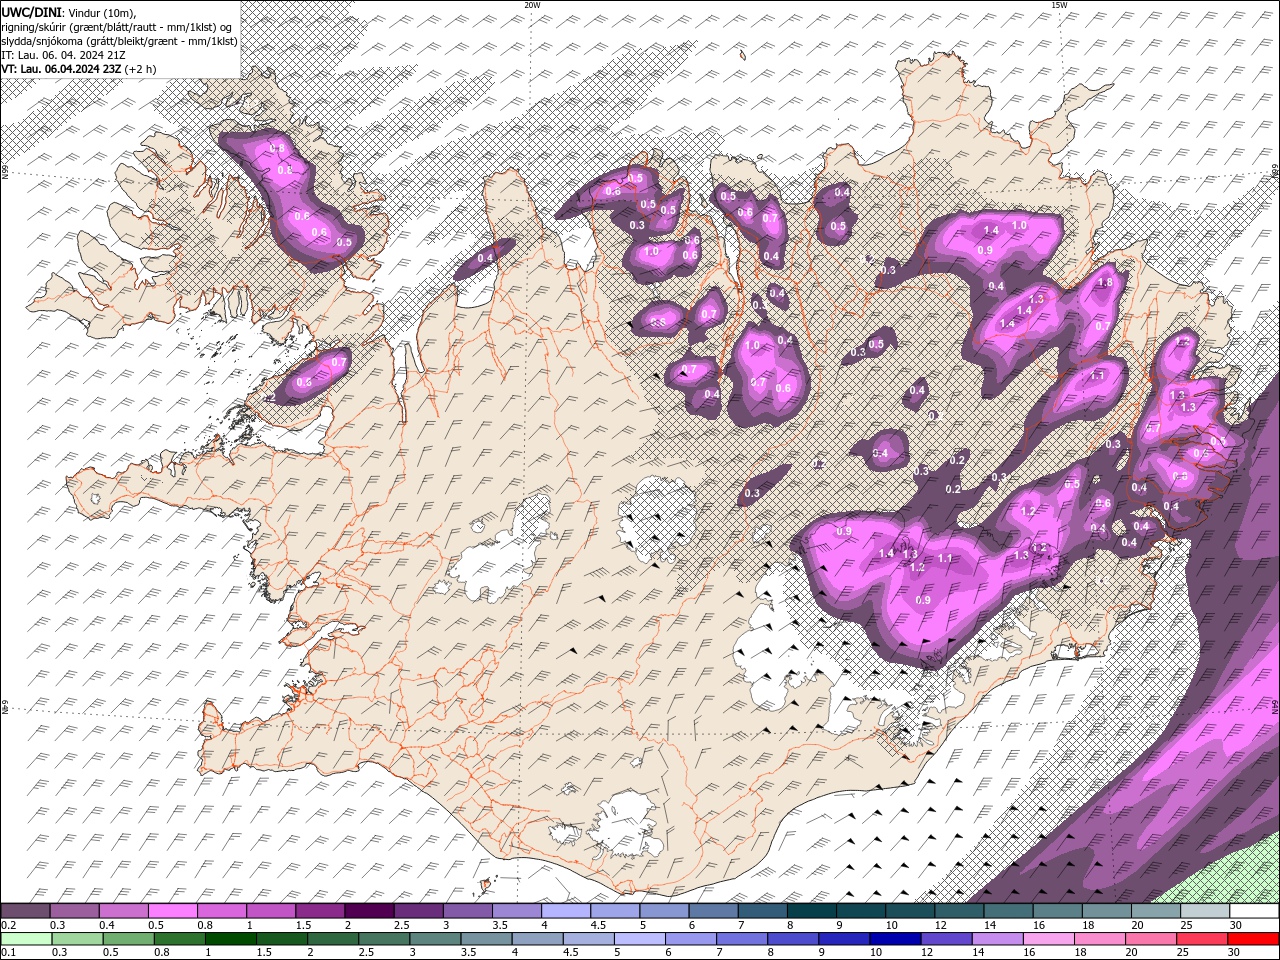
Task: Click the dark teal snow swatch from 8 to 9
Action: tap(811, 911)
